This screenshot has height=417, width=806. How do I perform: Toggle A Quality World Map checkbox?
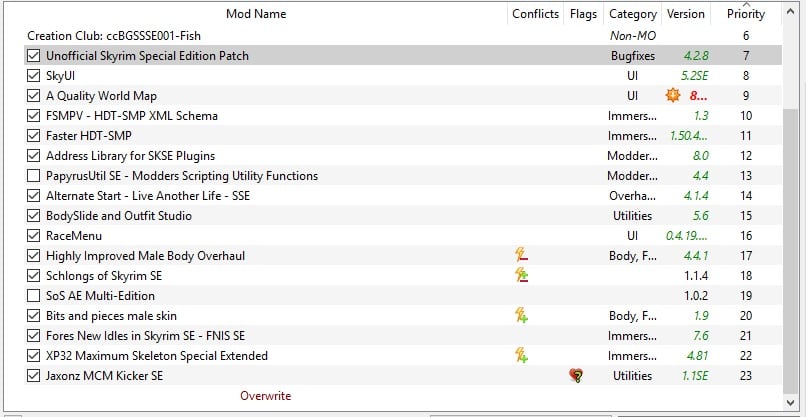pos(33,96)
